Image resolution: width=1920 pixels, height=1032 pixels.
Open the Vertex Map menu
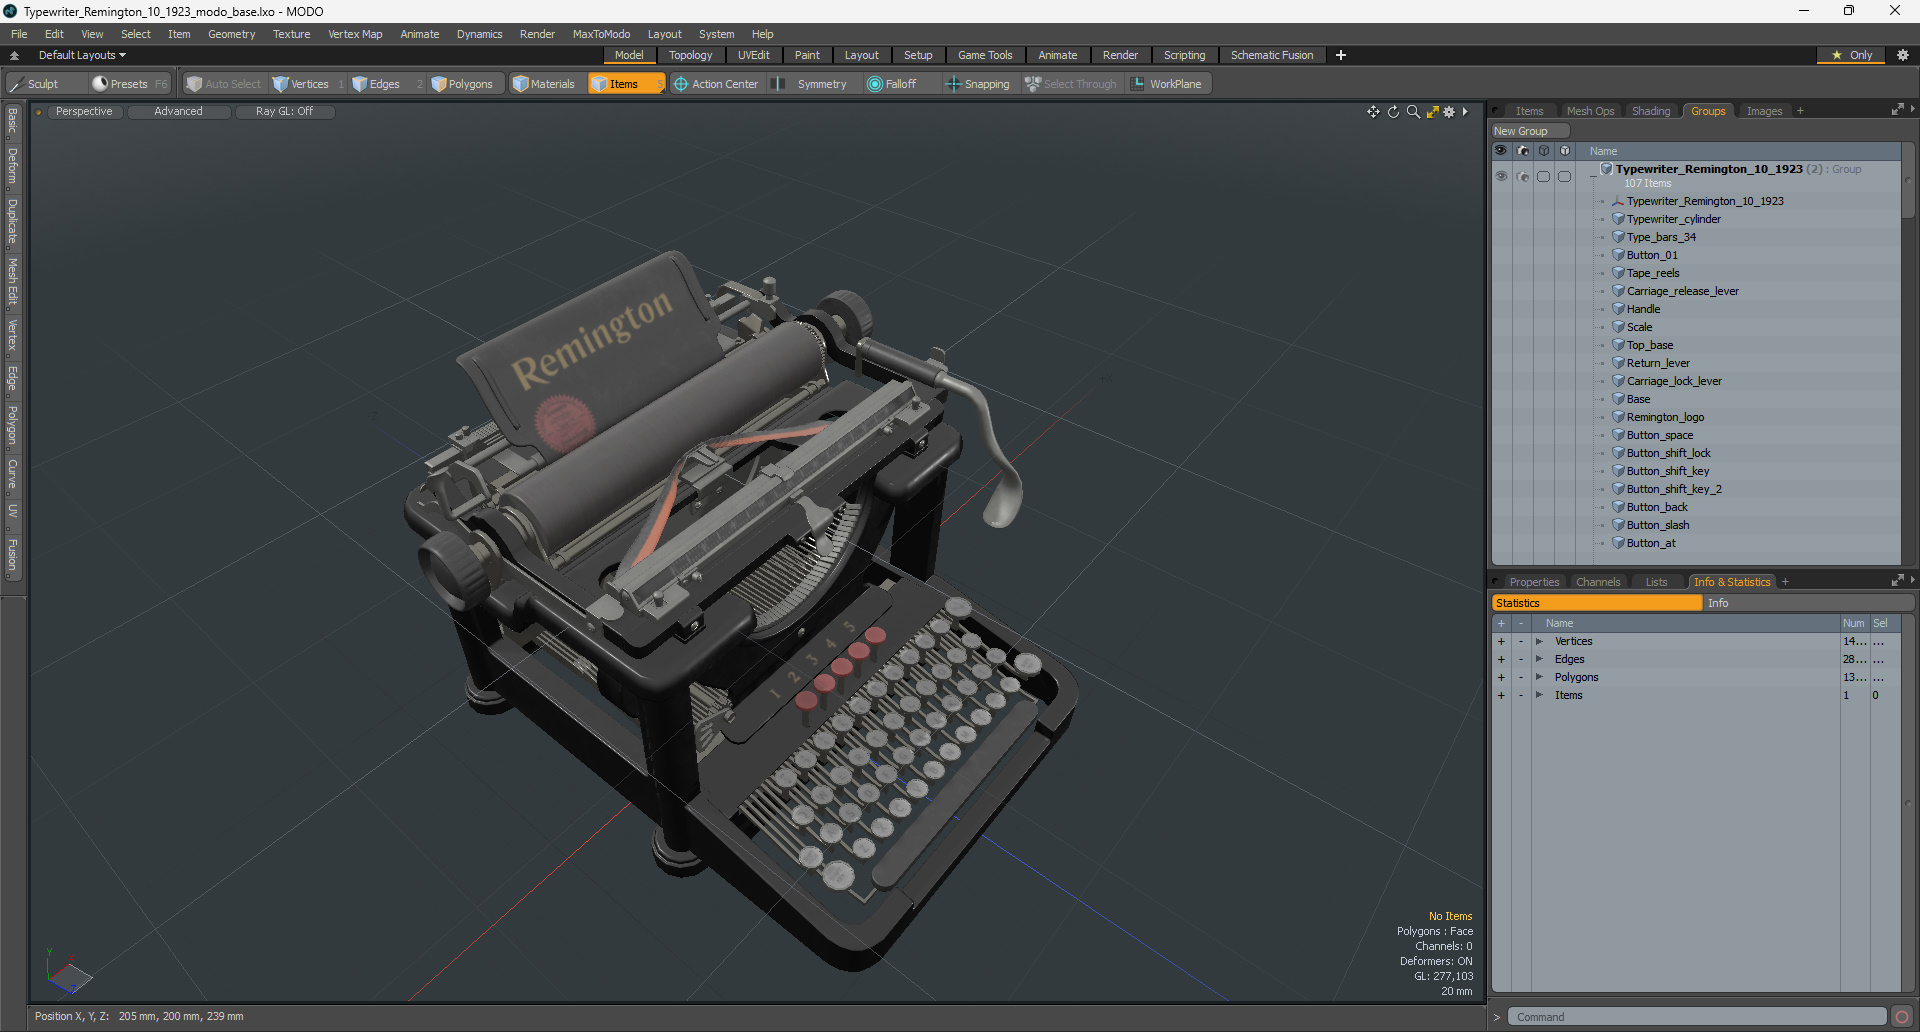tap(355, 34)
